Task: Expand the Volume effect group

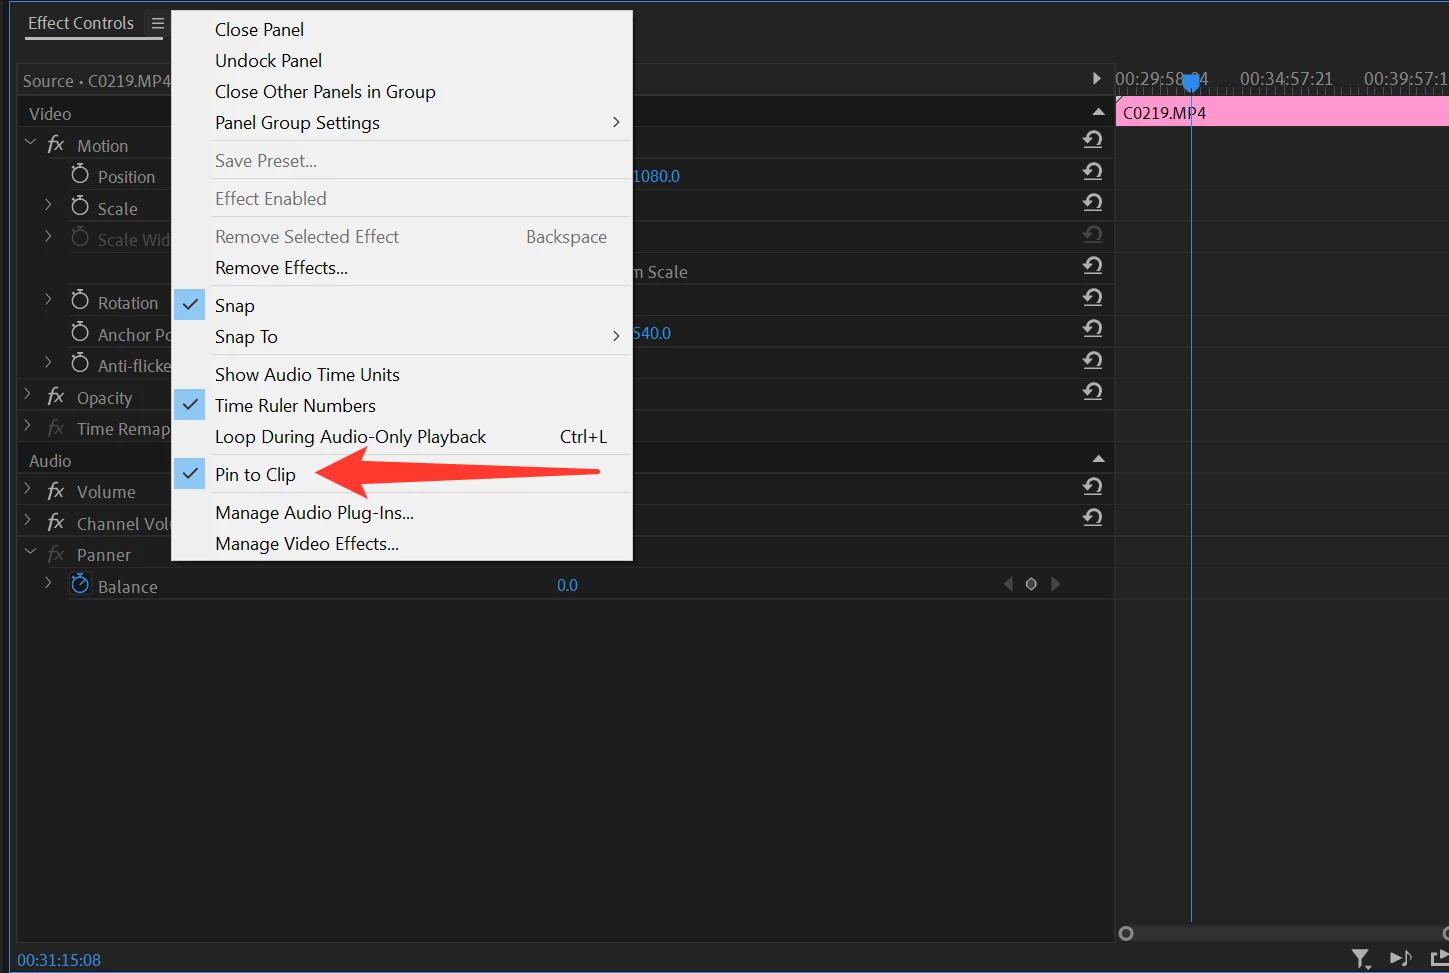Action: click(x=28, y=490)
